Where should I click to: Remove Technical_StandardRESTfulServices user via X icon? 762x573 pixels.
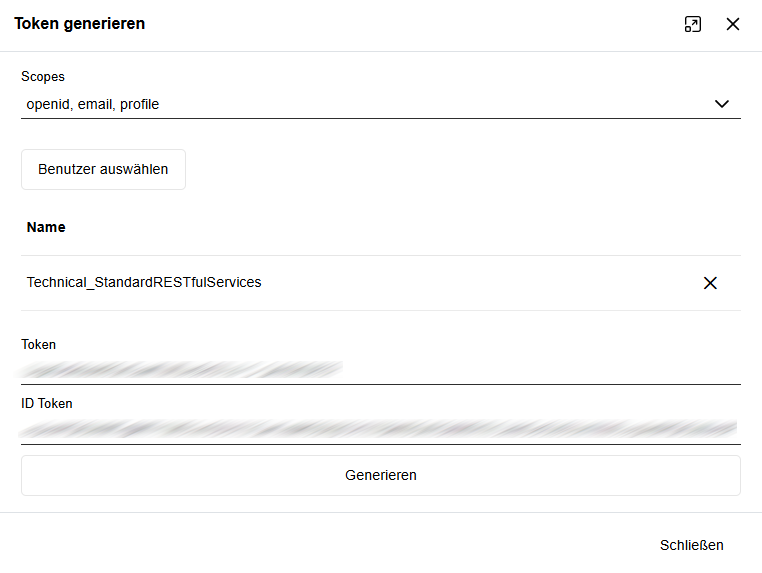click(x=710, y=283)
